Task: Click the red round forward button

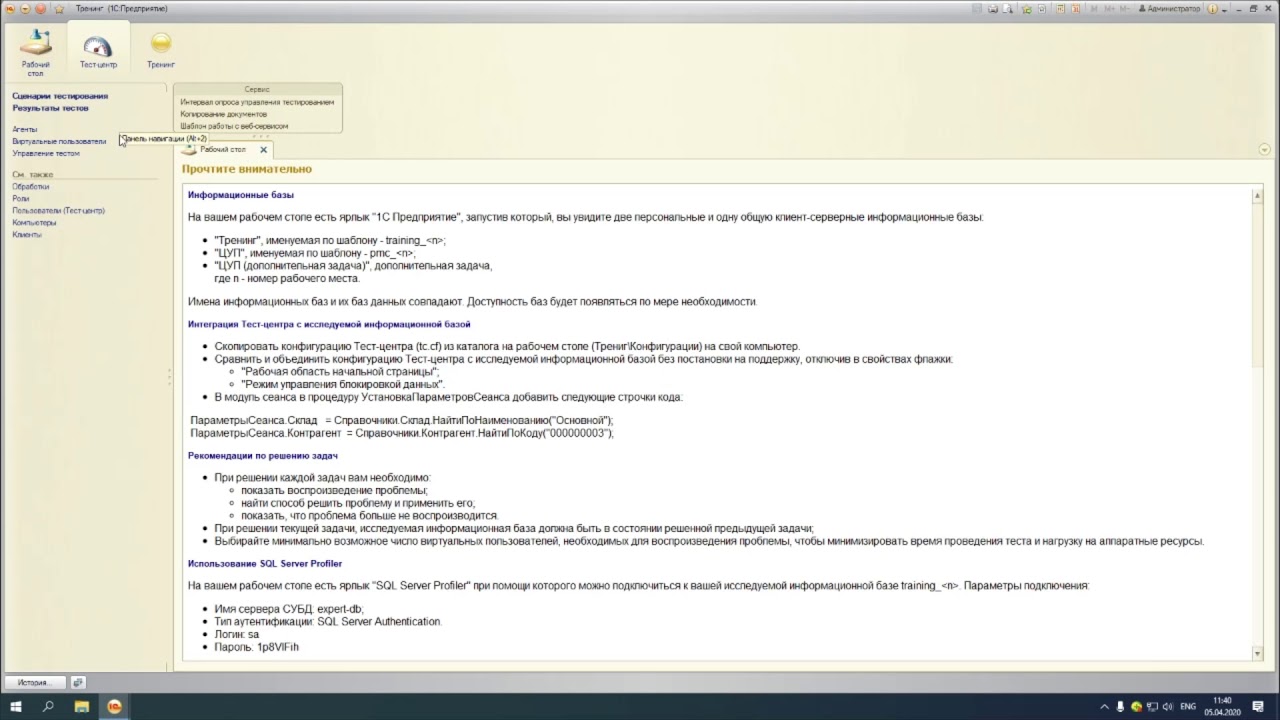Action: pyautogui.click(x=41, y=8)
